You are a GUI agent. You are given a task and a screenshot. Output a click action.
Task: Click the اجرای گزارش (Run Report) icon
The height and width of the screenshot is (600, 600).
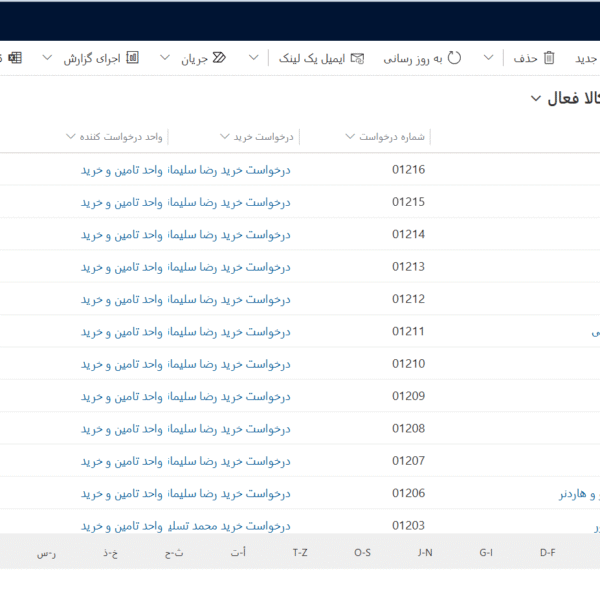tap(132, 58)
